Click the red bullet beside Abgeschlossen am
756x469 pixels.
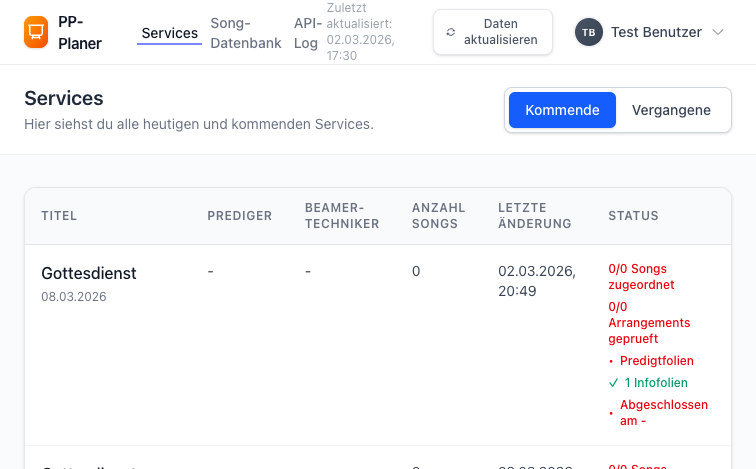pos(612,412)
